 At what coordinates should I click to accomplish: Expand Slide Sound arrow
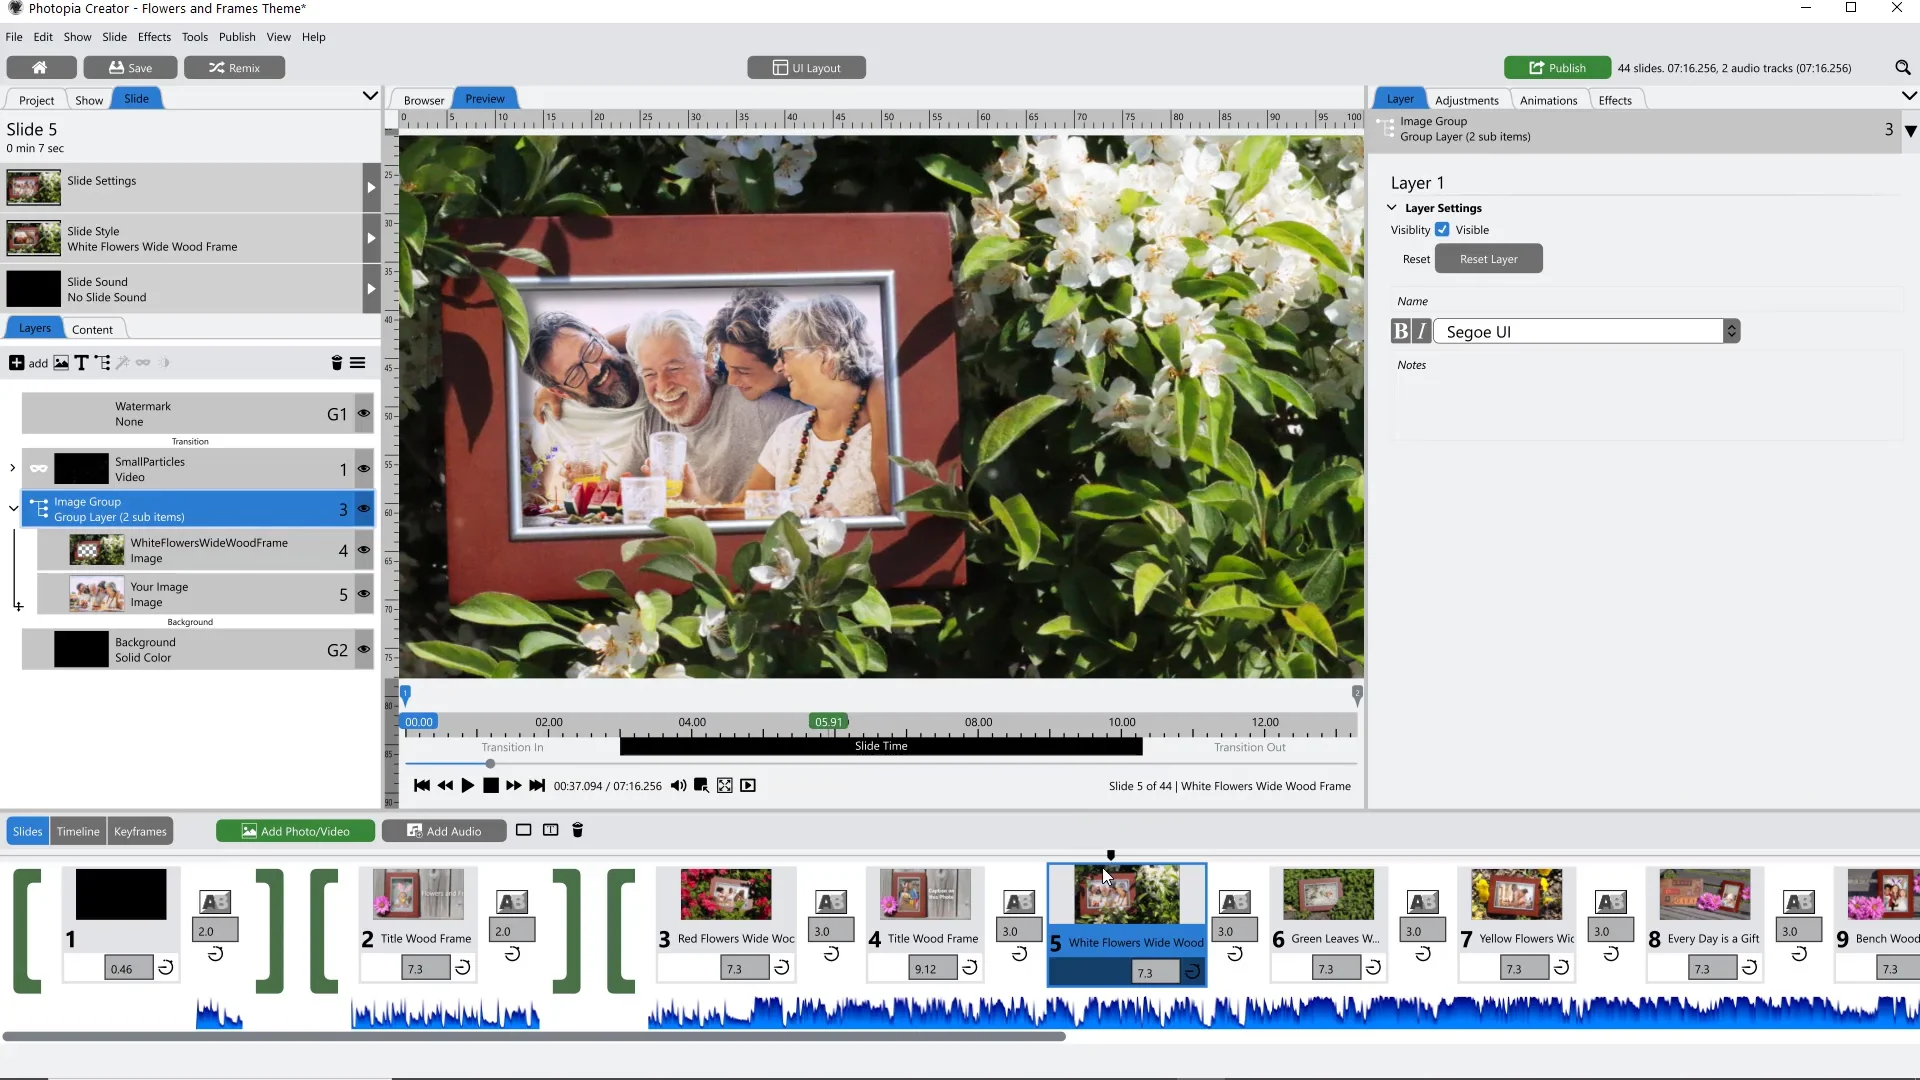click(x=371, y=289)
